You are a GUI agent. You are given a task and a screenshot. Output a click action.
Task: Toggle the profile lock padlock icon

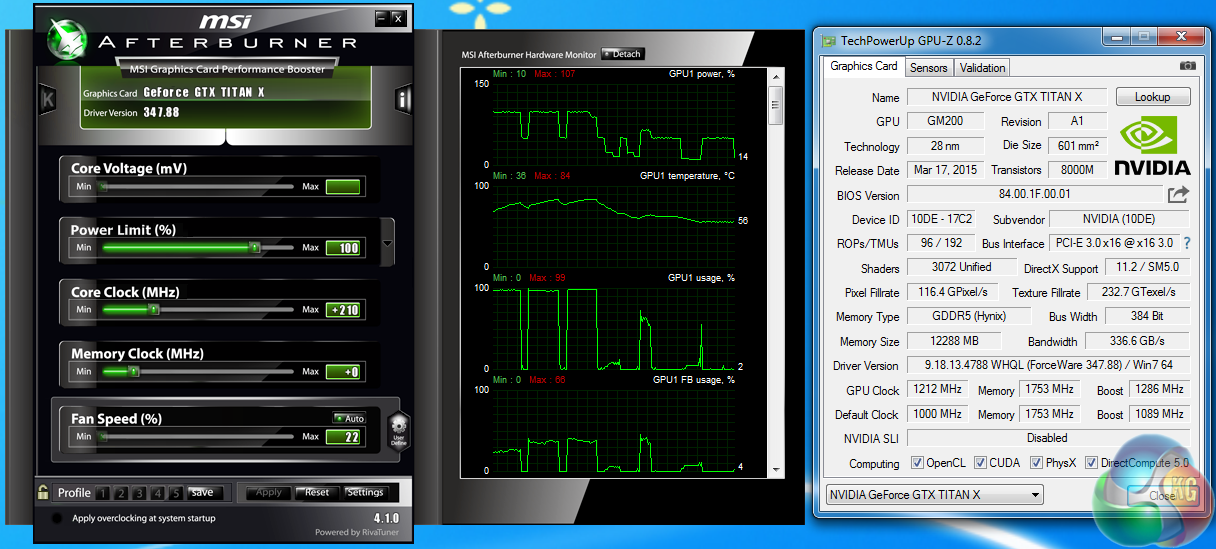coord(43,492)
